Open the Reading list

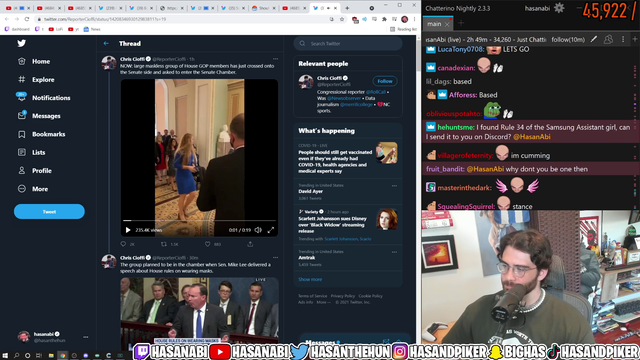pyautogui.click(x=403, y=29)
